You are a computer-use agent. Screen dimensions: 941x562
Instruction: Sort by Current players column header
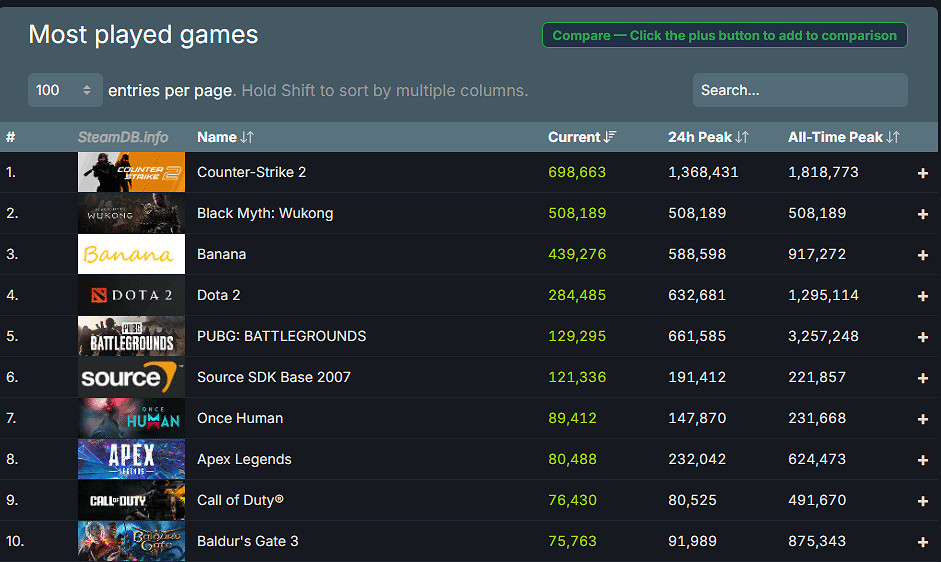coord(582,137)
